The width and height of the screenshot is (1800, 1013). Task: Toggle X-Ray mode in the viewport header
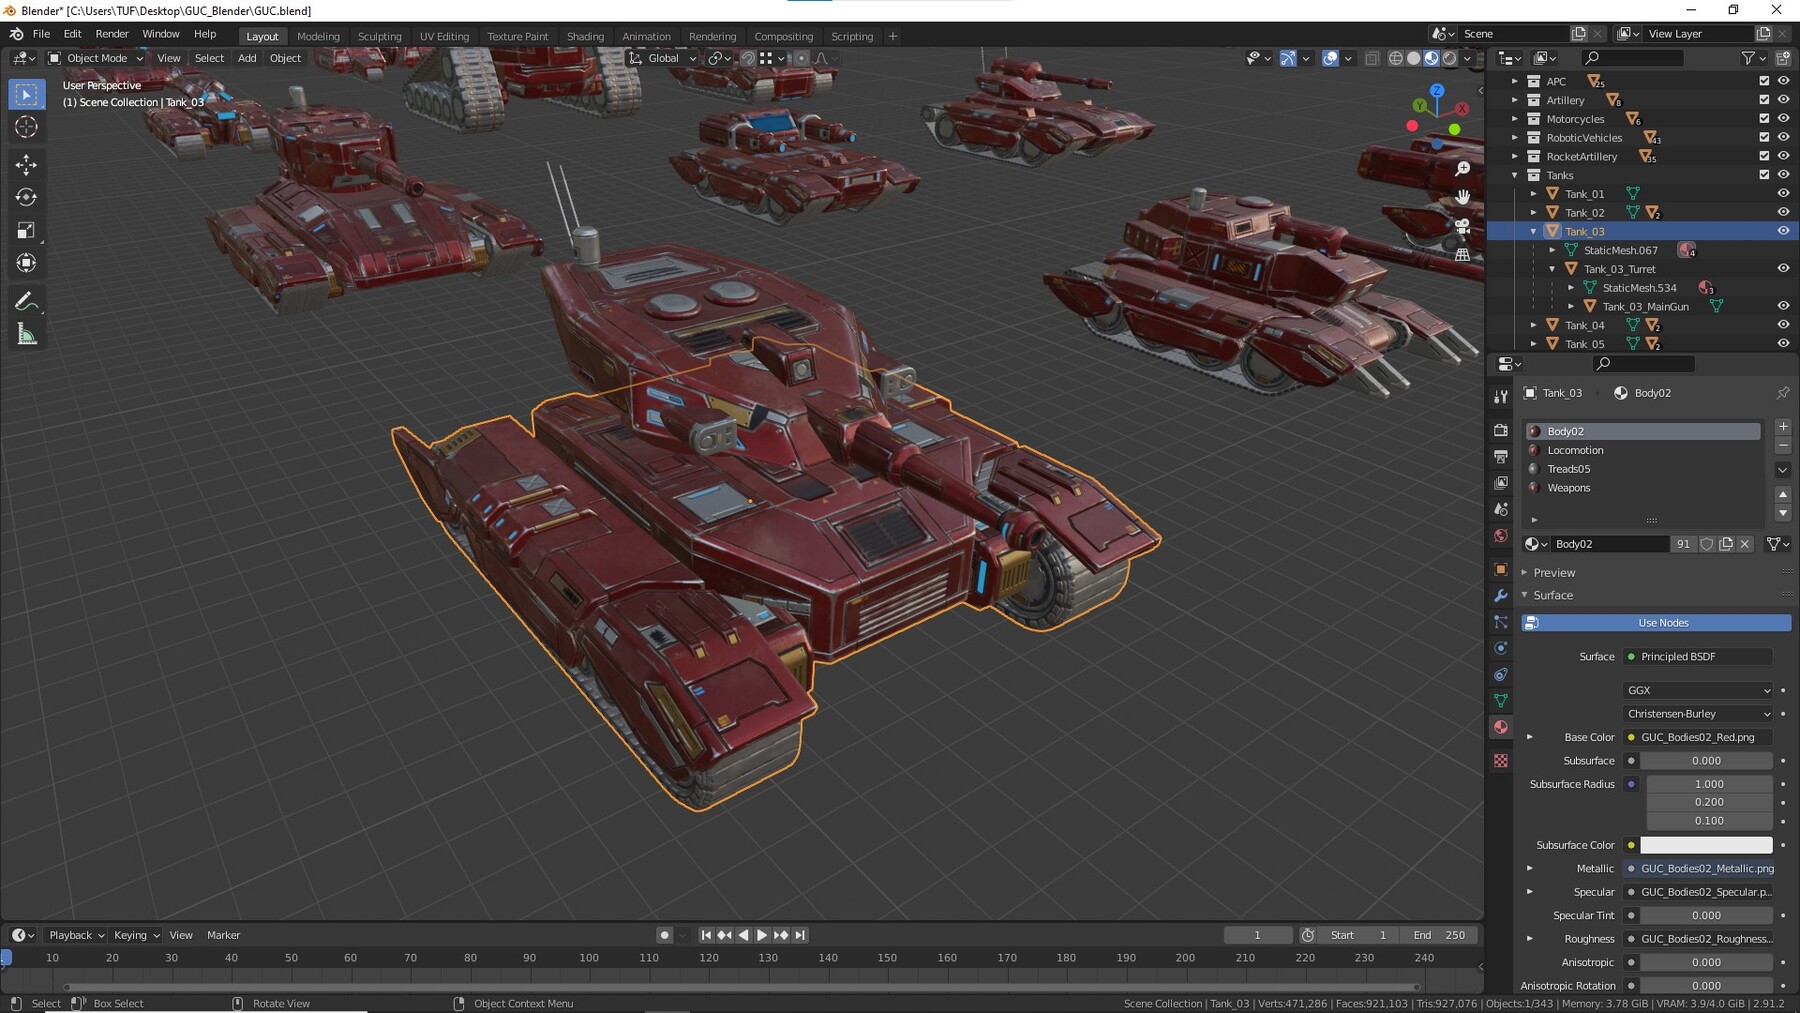point(1372,57)
